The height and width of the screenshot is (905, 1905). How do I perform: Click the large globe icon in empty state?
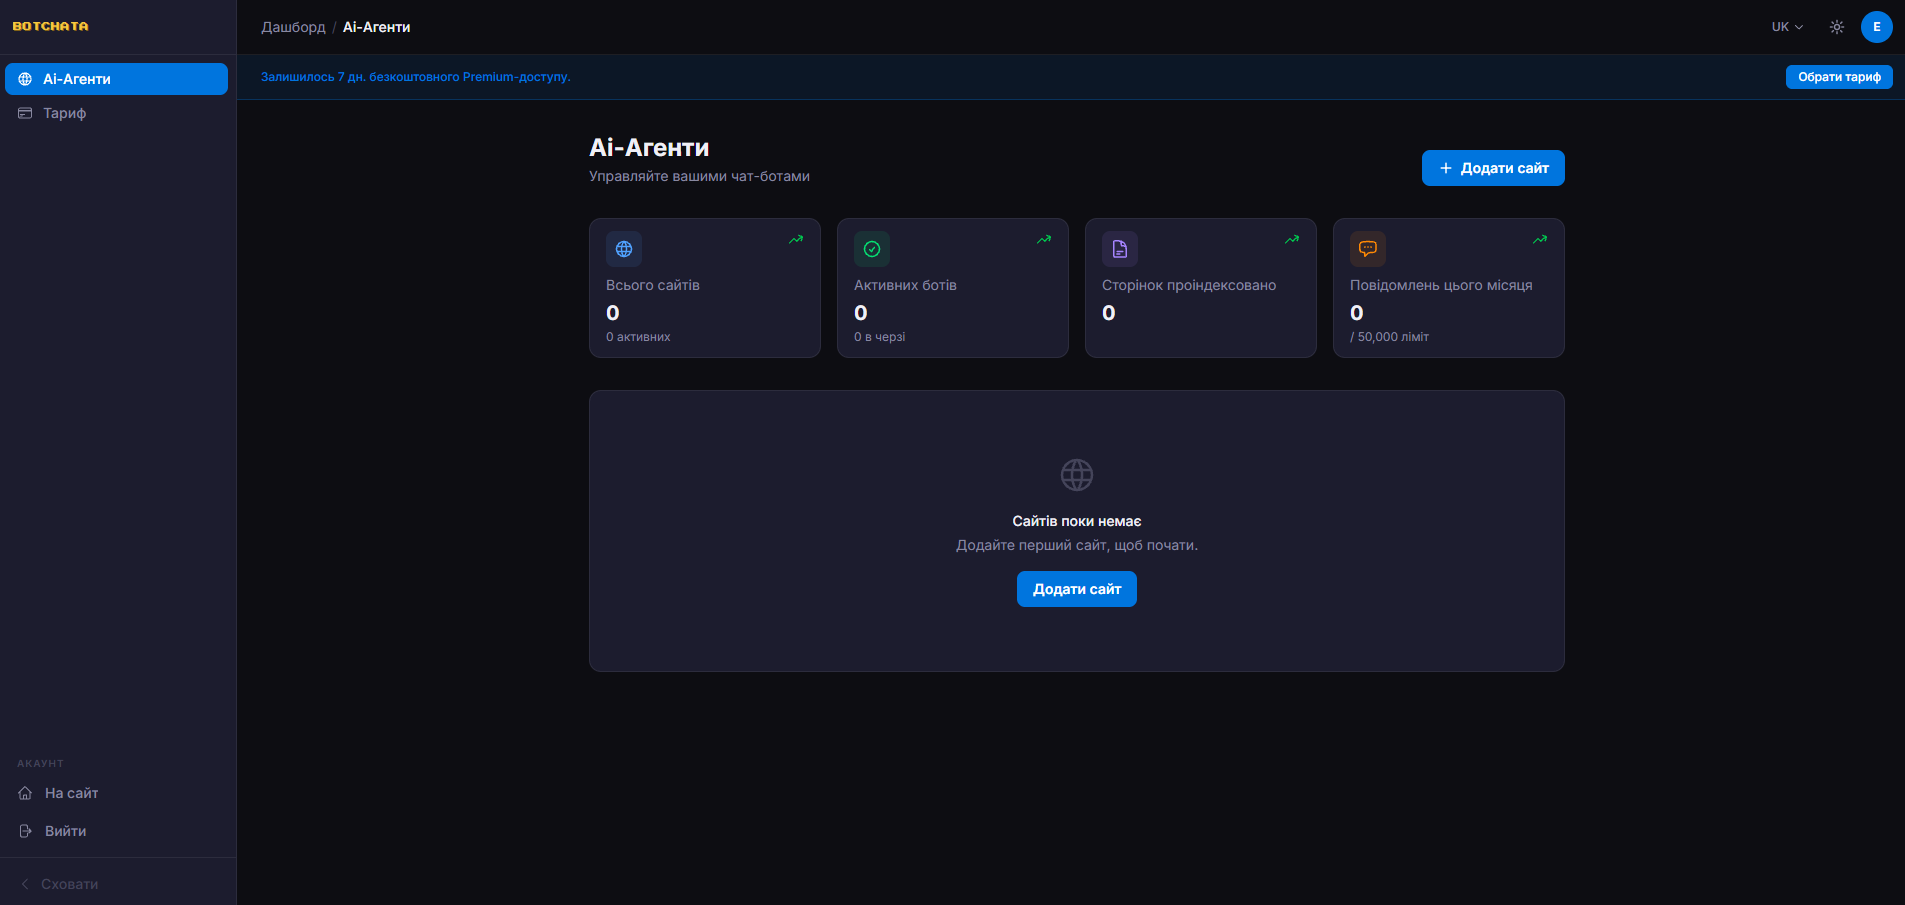tap(1077, 475)
